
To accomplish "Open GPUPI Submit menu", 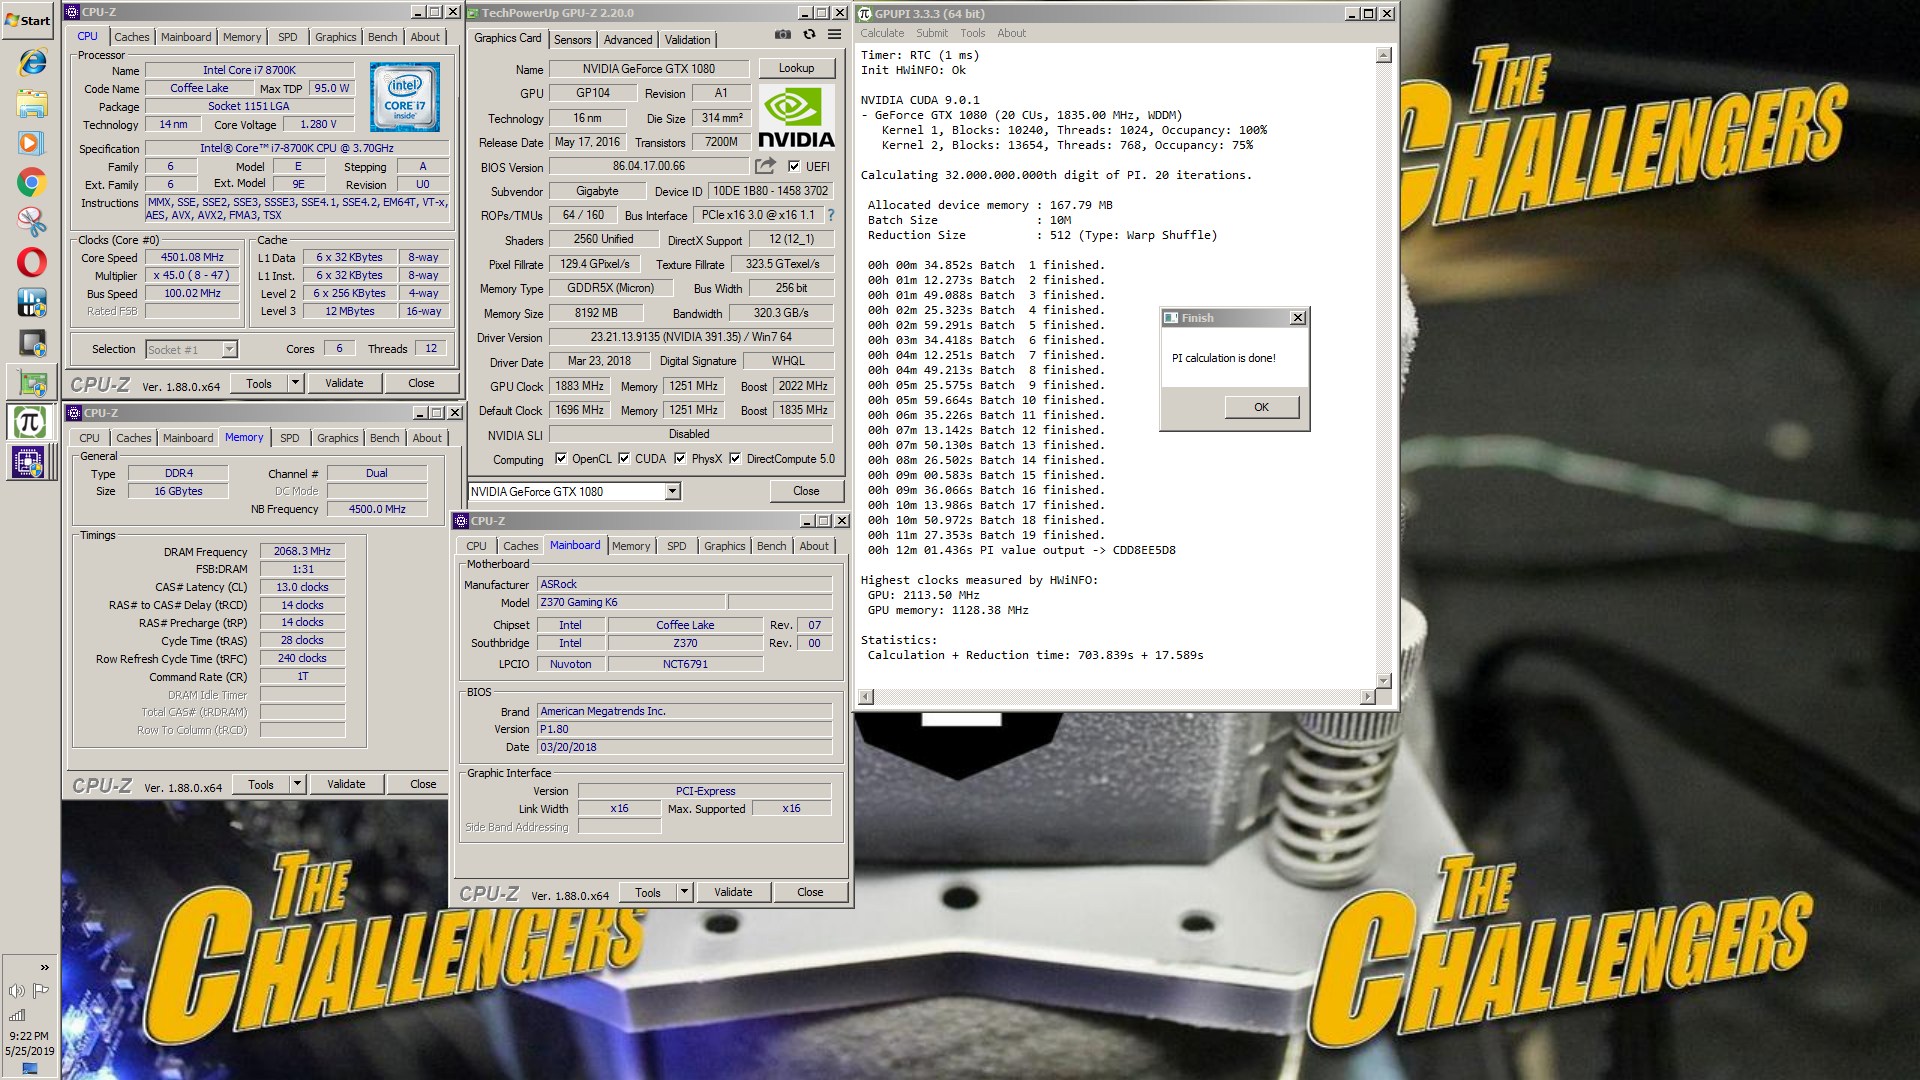I will pyautogui.click(x=932, y=33).
